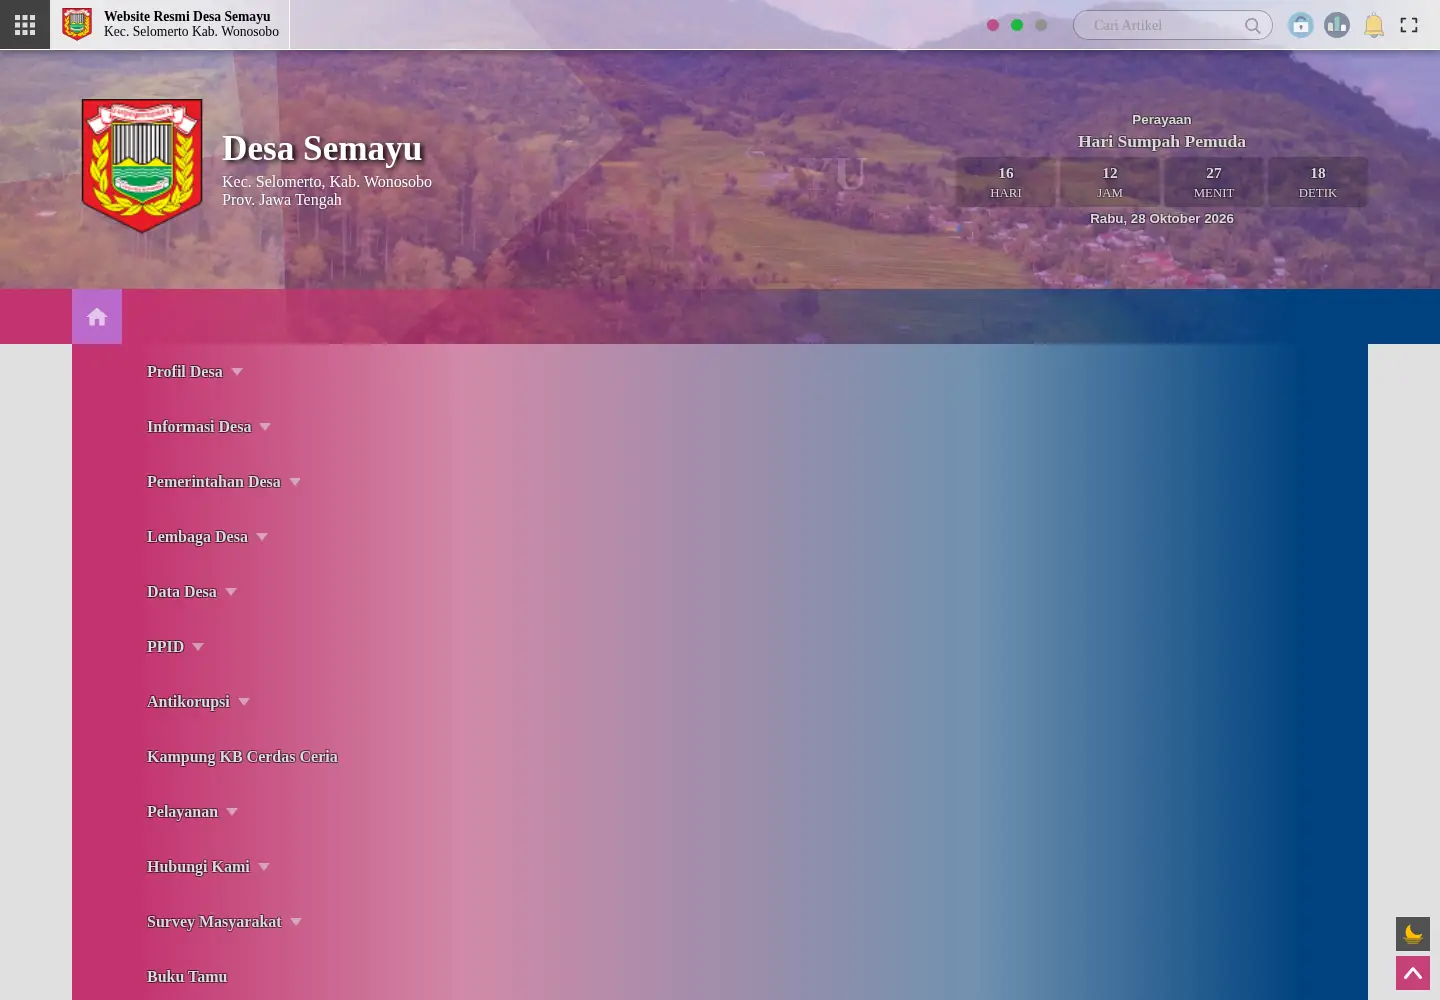This screenshot has width=1440, height=1000.
Task: Click the small village crest in top bar
Action: click(77, 25)
